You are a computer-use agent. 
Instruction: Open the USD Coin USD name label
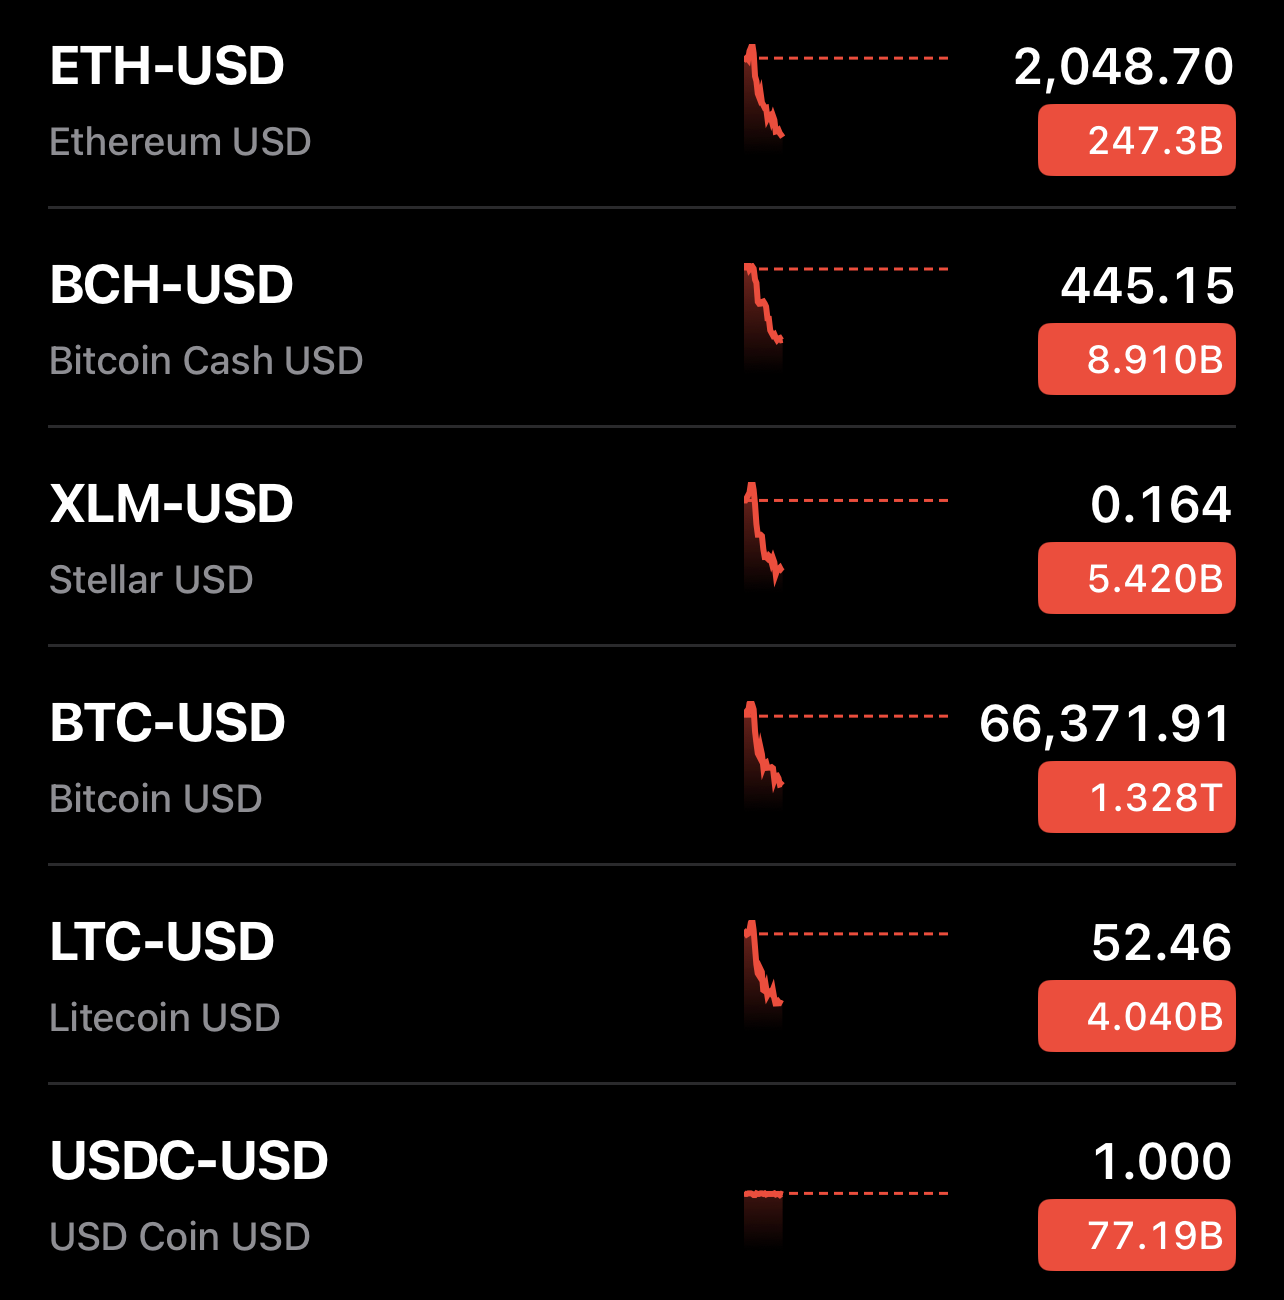(180, 1237)
